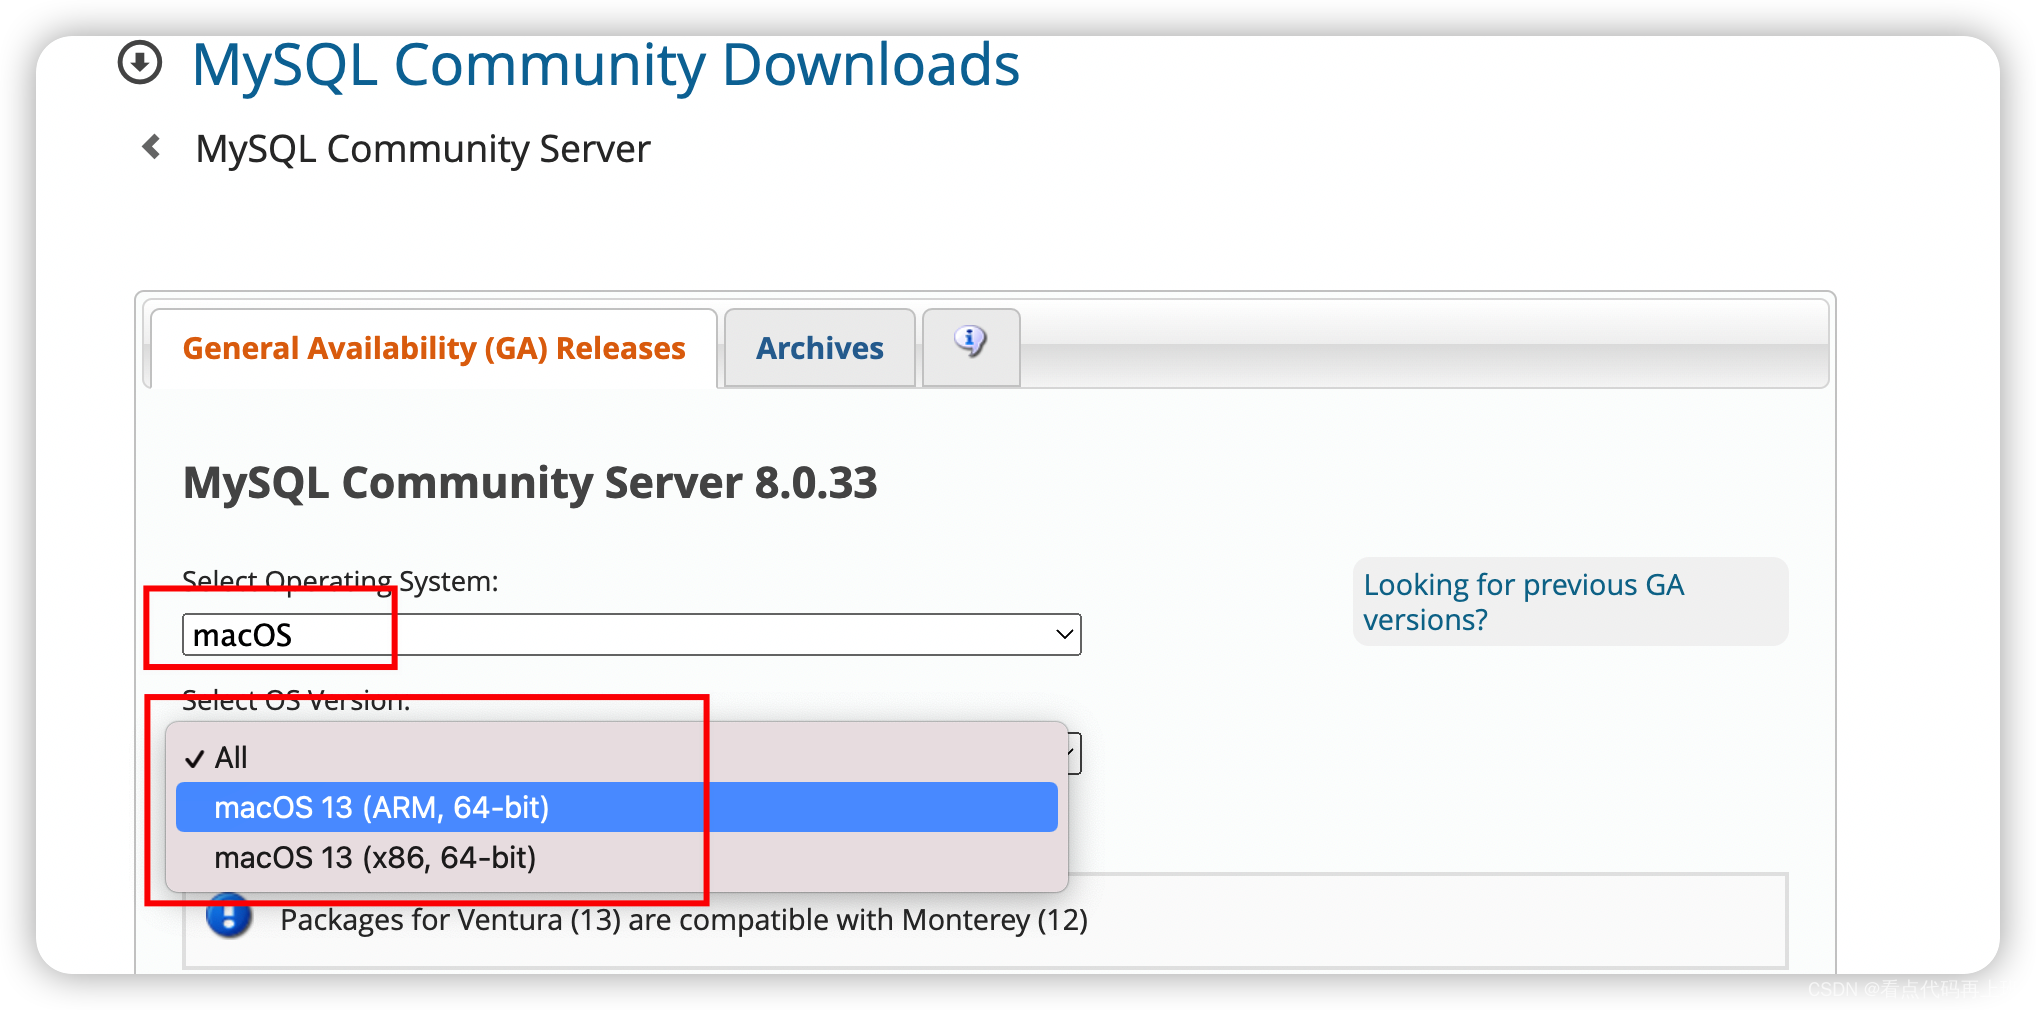Open the Looking for previous GA versions link
2036x1010 pixels.
pos(1521,601)
